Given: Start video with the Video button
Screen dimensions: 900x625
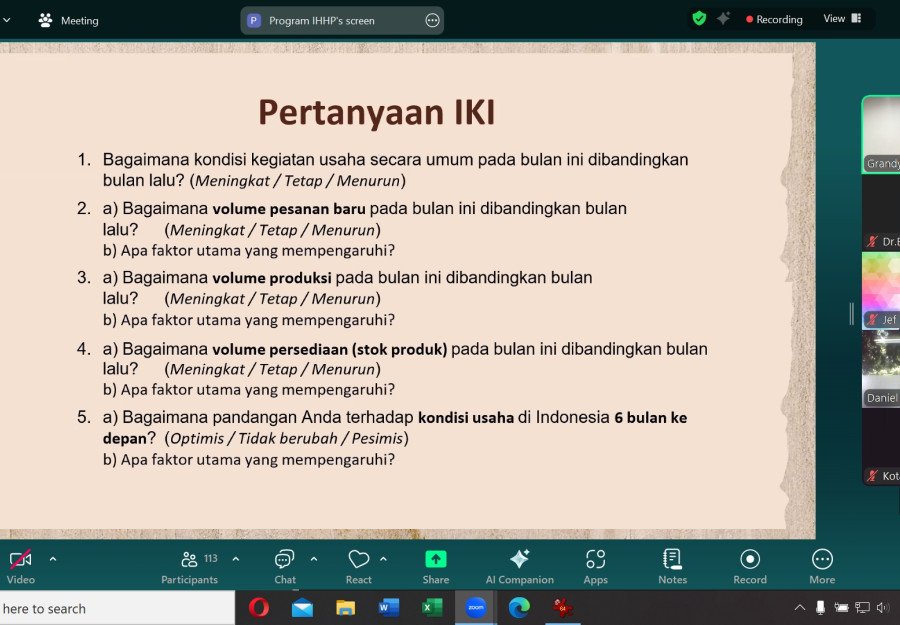Looking at the screenshot, I should (21, 566).
